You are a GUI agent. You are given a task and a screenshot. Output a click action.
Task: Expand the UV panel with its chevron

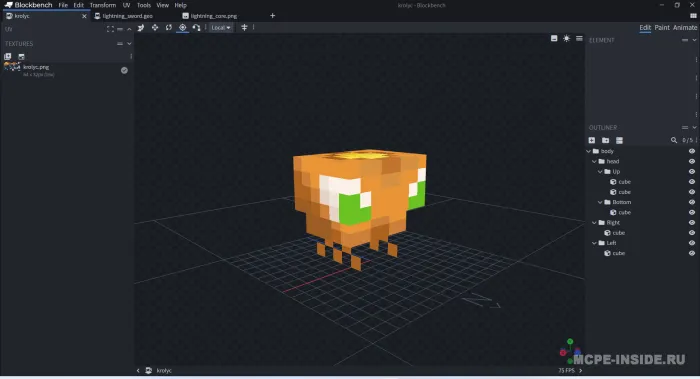(x=129, y=29)
